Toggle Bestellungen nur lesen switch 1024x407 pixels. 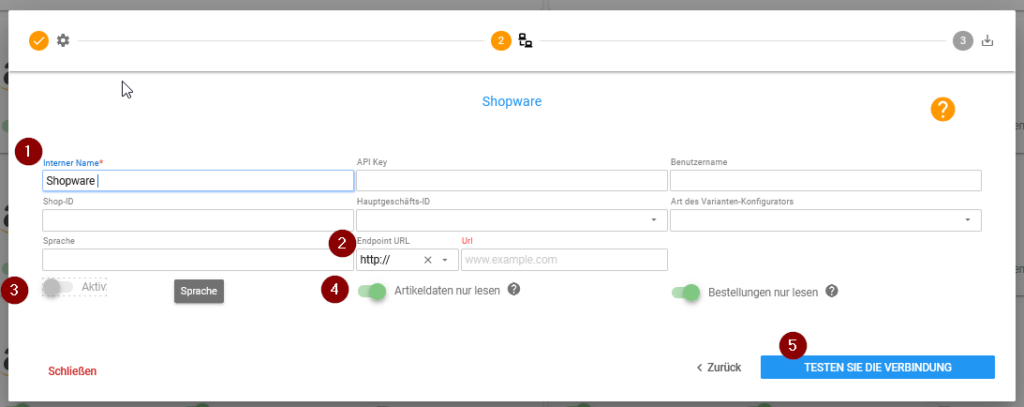pyautogui.click(x=686, y=292)
